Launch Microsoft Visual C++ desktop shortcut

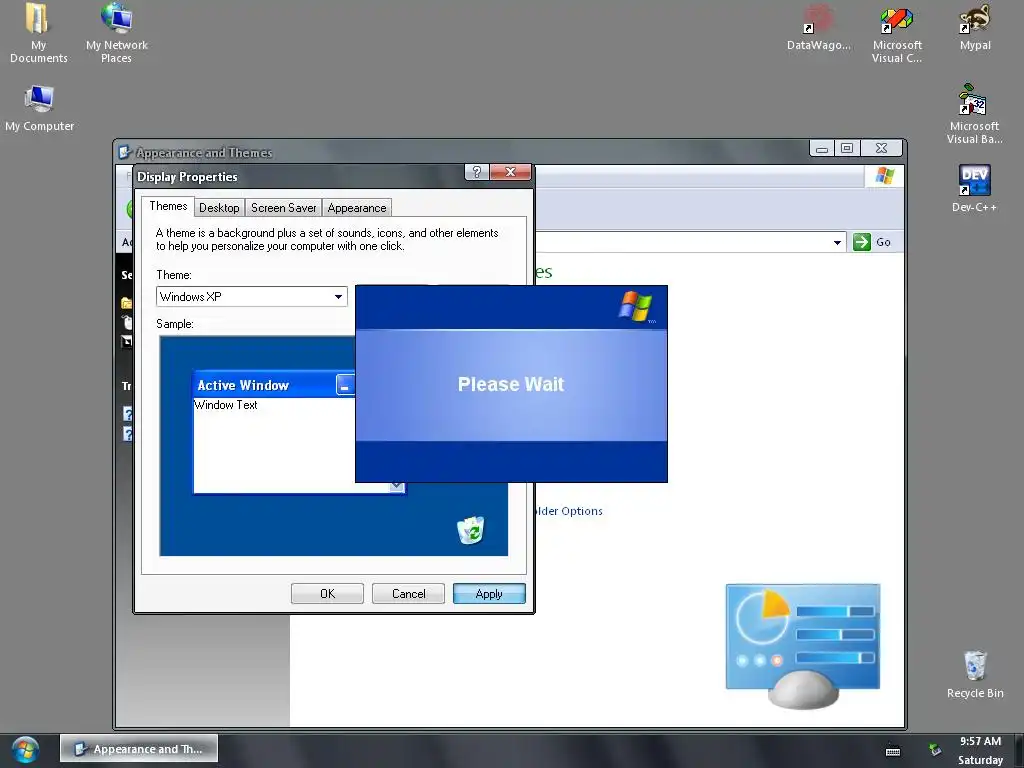coord(897,34)
